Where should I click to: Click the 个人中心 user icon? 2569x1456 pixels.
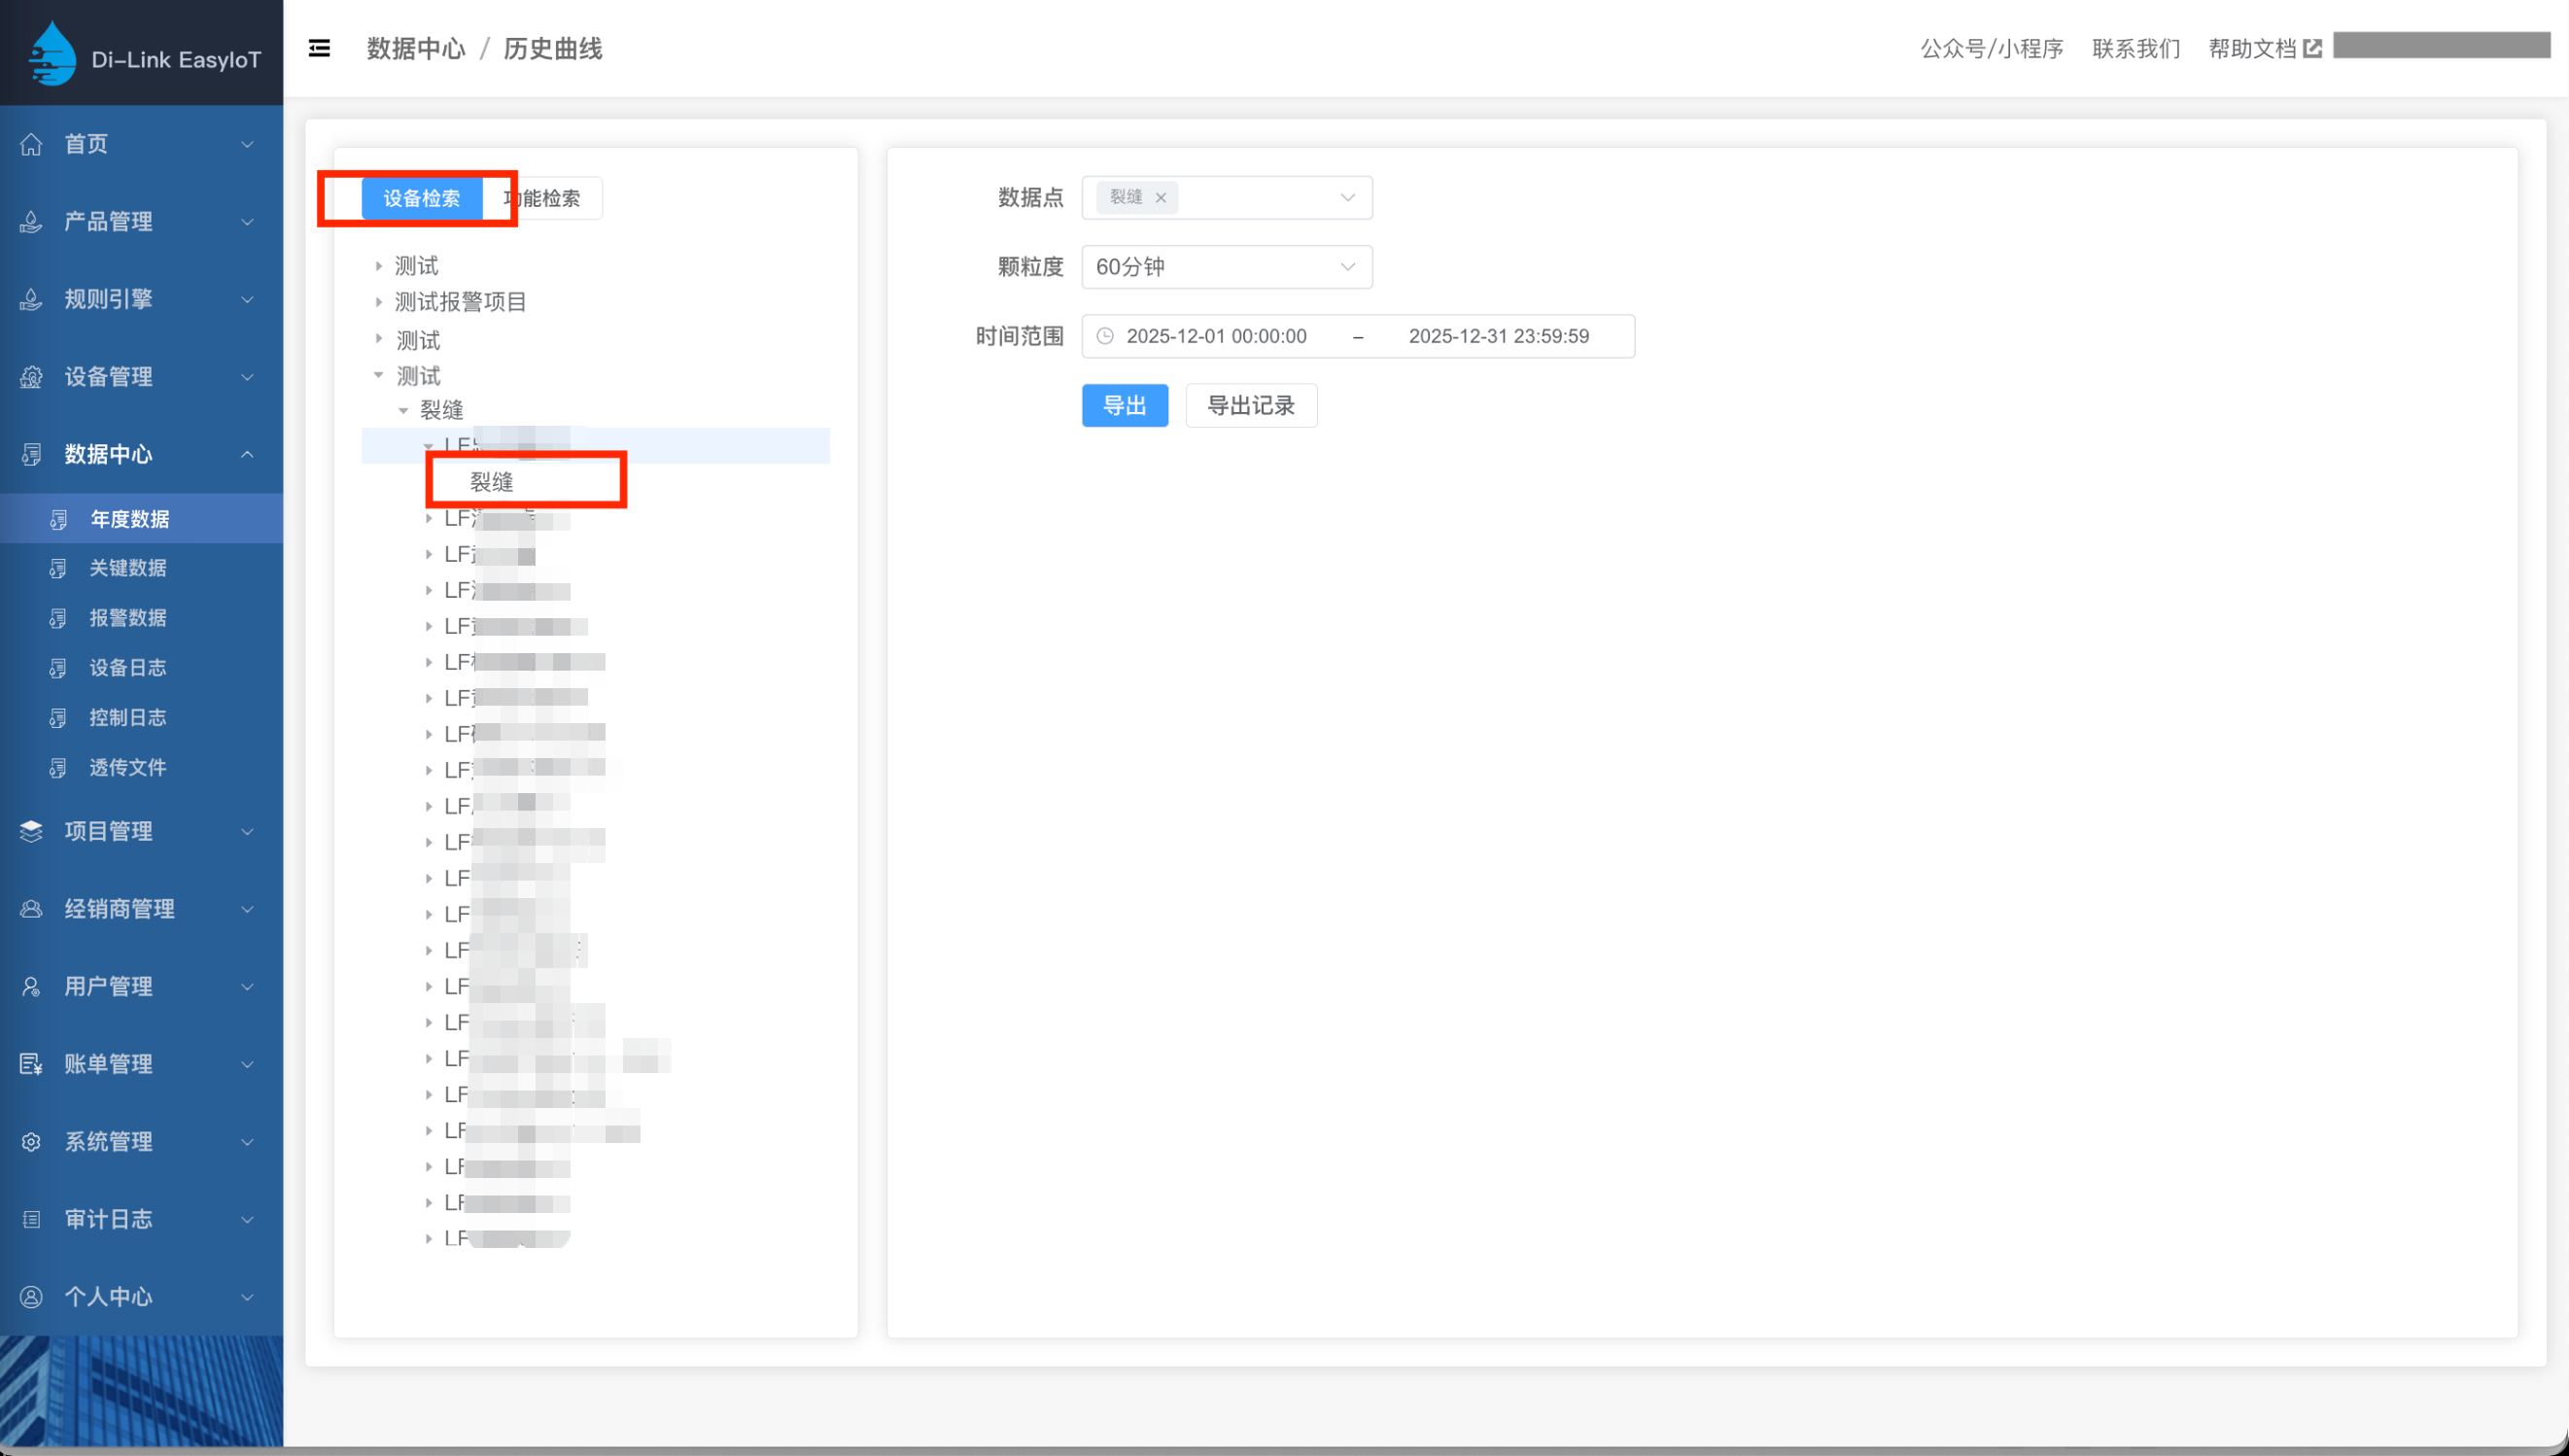click(x=31, y=1297)
